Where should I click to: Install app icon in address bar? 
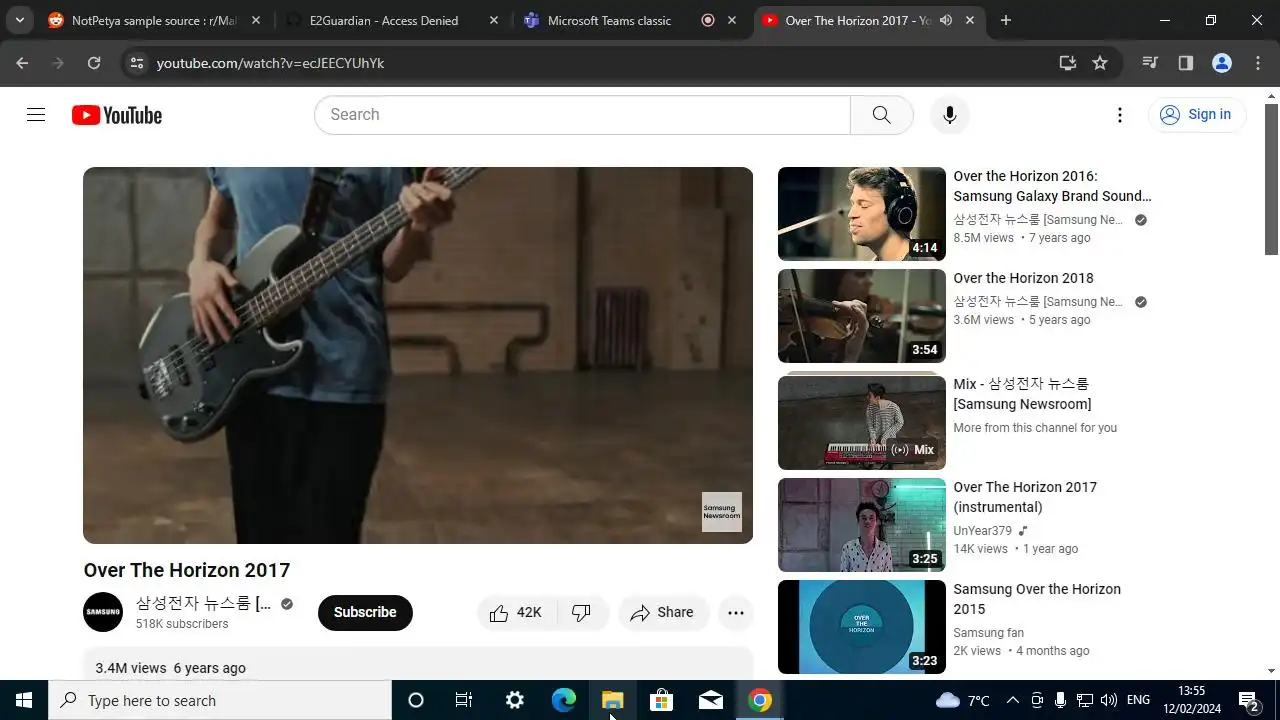click(1068, 63)
